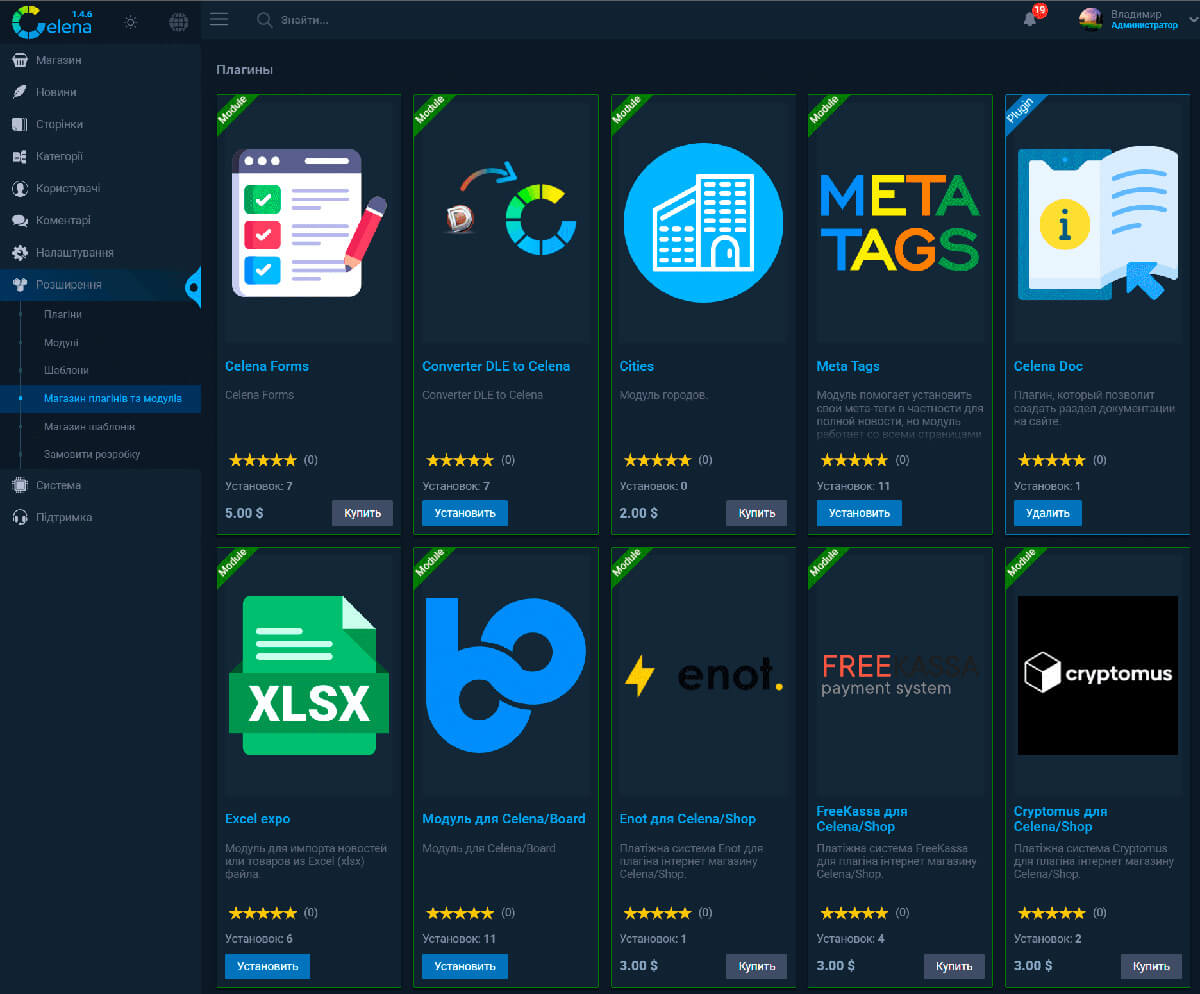Screen dimensions: 1200x994
Task: Open the notifications bell
Action: point(1030,19)
